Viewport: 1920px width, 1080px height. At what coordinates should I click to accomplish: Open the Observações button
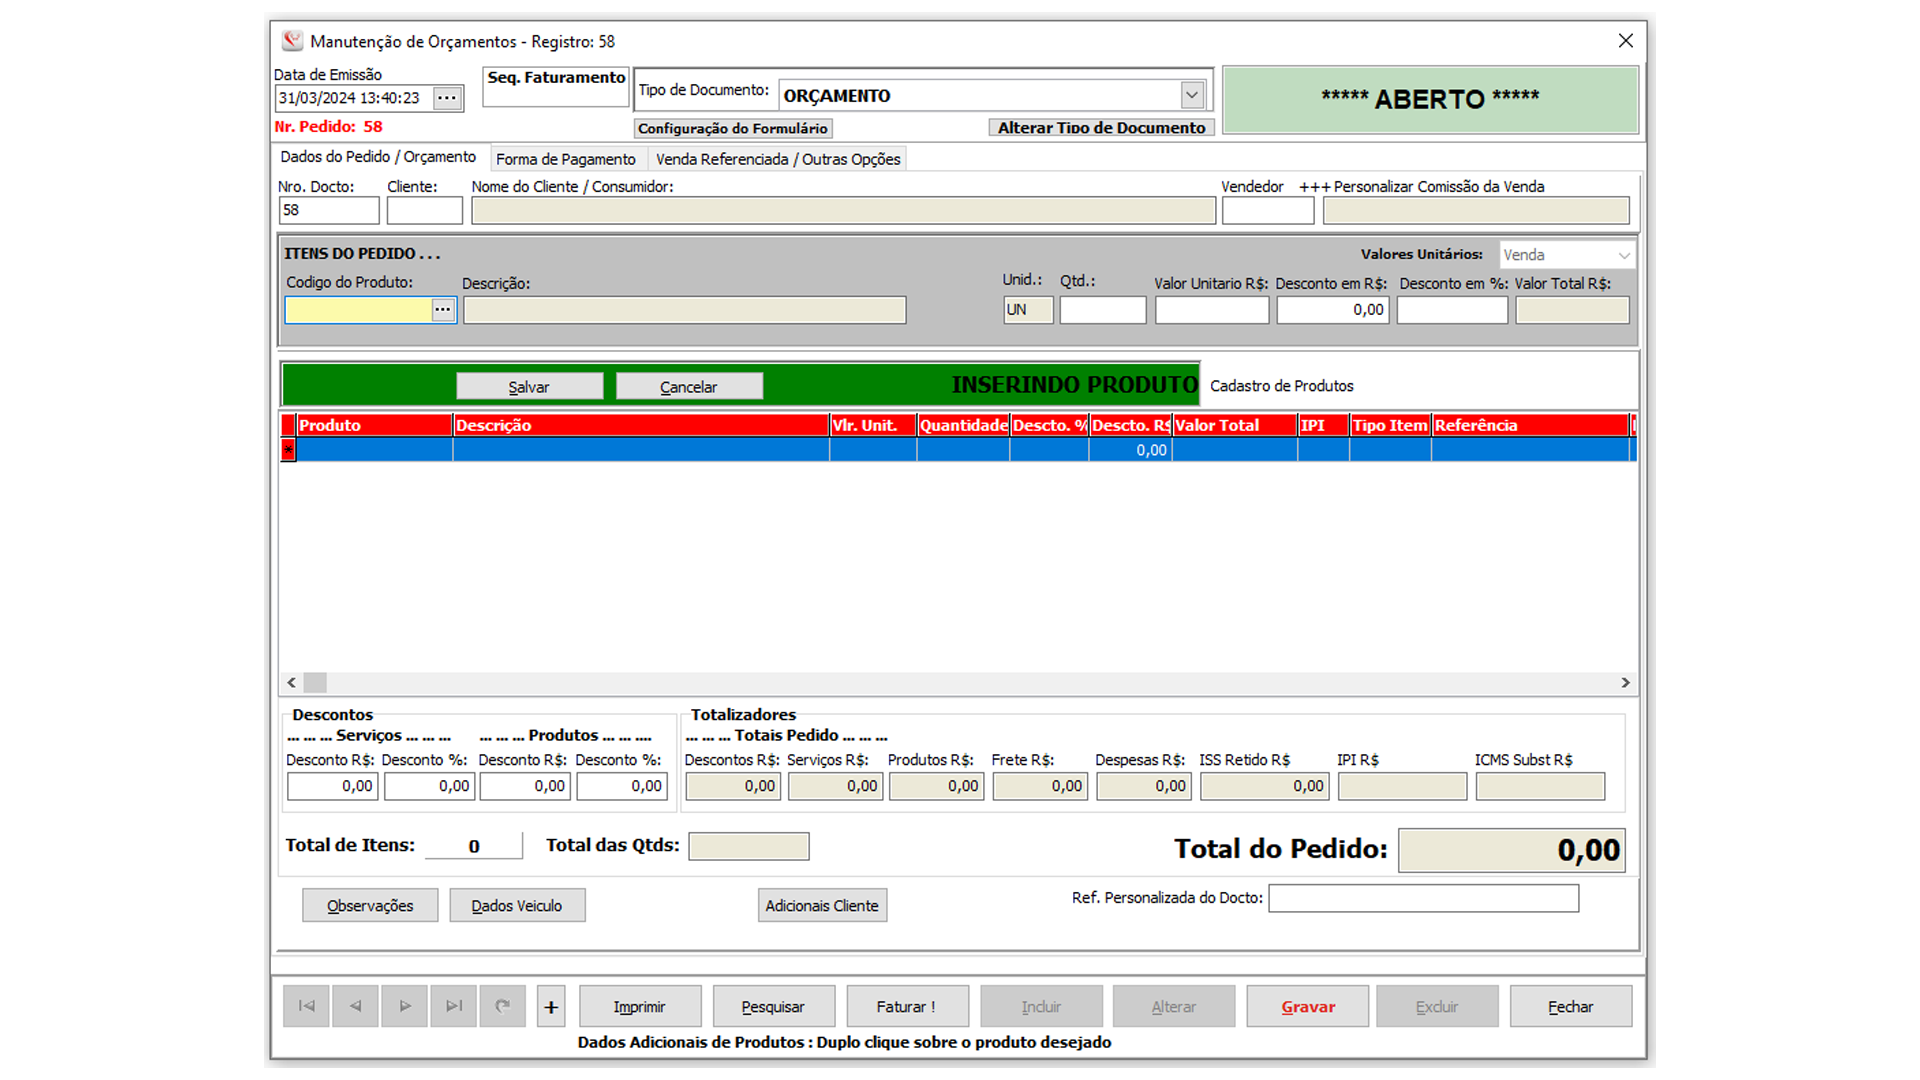pyautogui.click(x=370, y=905)
